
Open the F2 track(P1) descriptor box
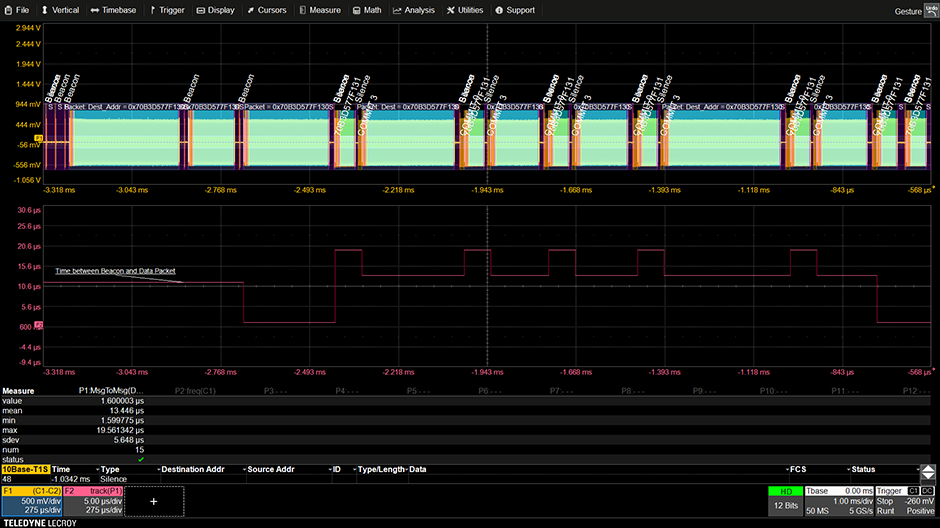[x=93, y=500]
